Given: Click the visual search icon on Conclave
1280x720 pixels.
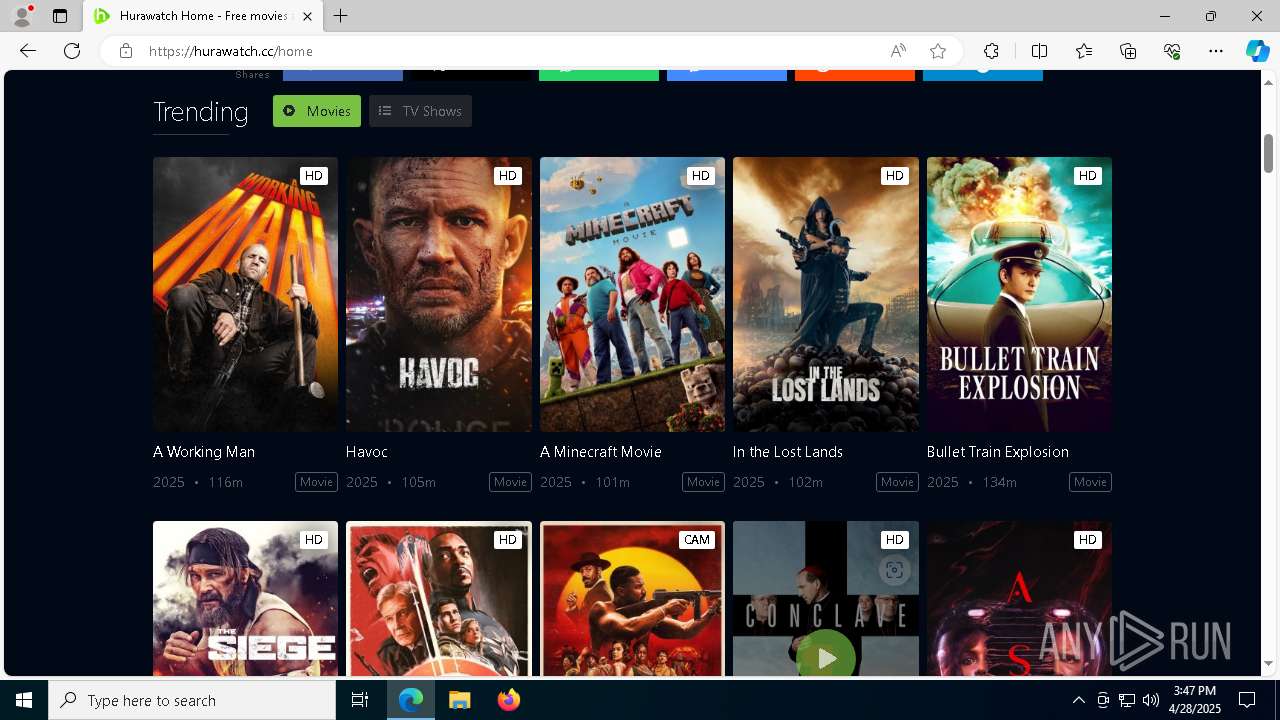Looking at the screenshot, I should 894,570.
